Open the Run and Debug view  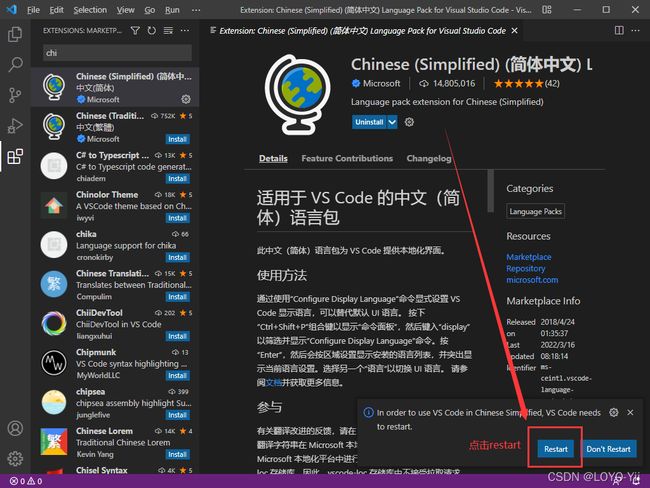tap(15, 126)
